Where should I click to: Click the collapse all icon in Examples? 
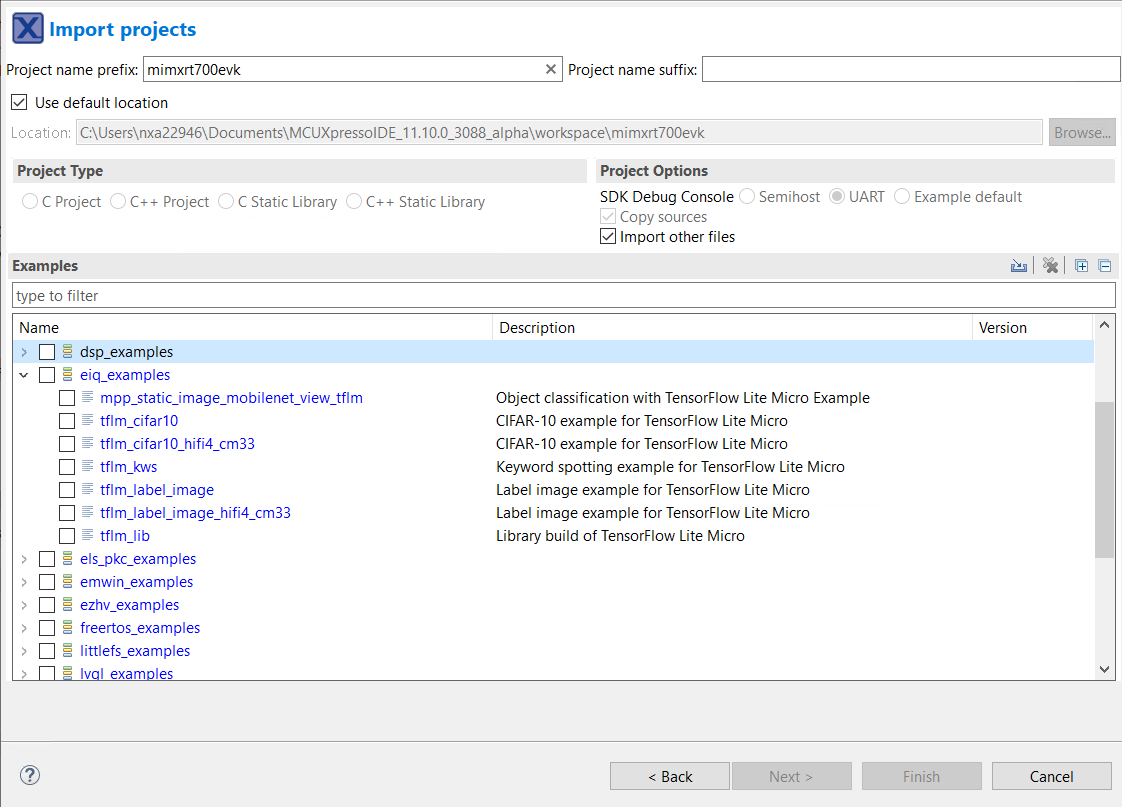(1105, 266)
